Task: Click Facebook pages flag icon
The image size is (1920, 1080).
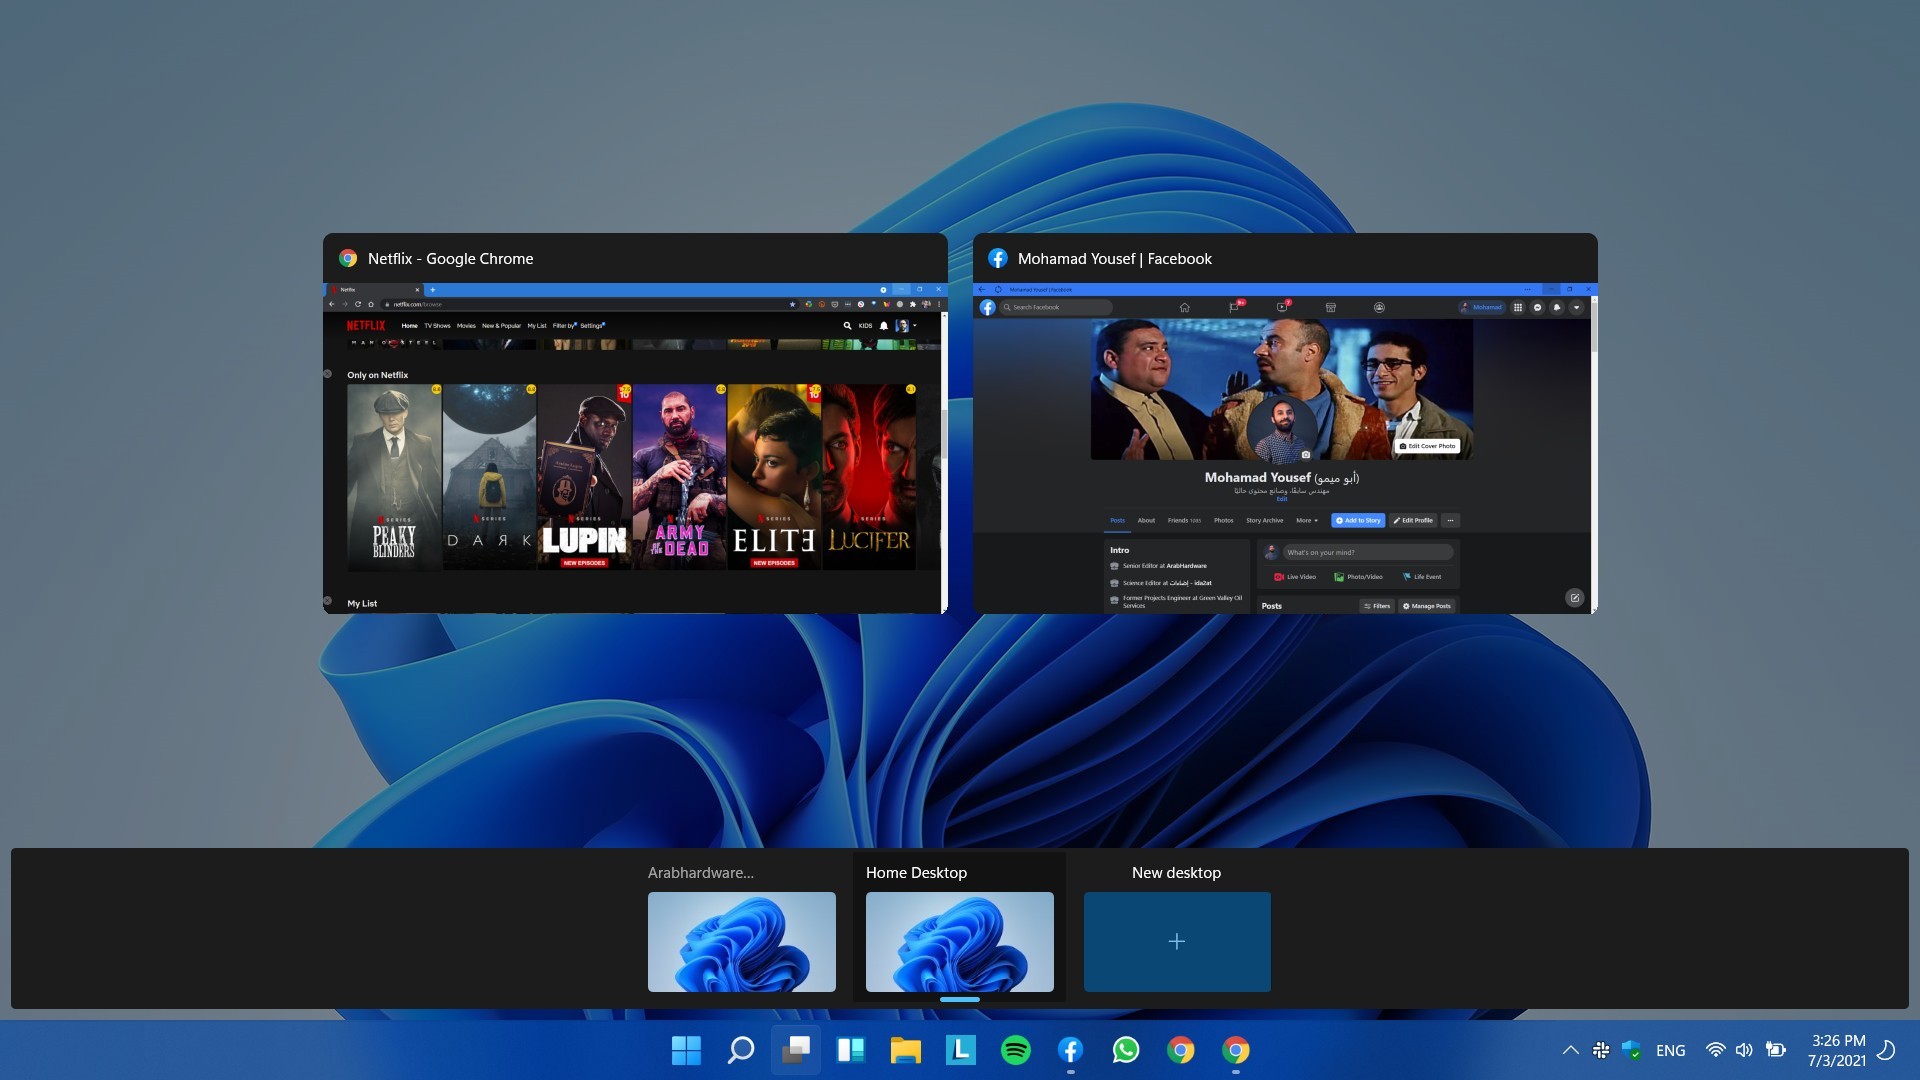Action: pyautogui.click(x=1234, y=307)
